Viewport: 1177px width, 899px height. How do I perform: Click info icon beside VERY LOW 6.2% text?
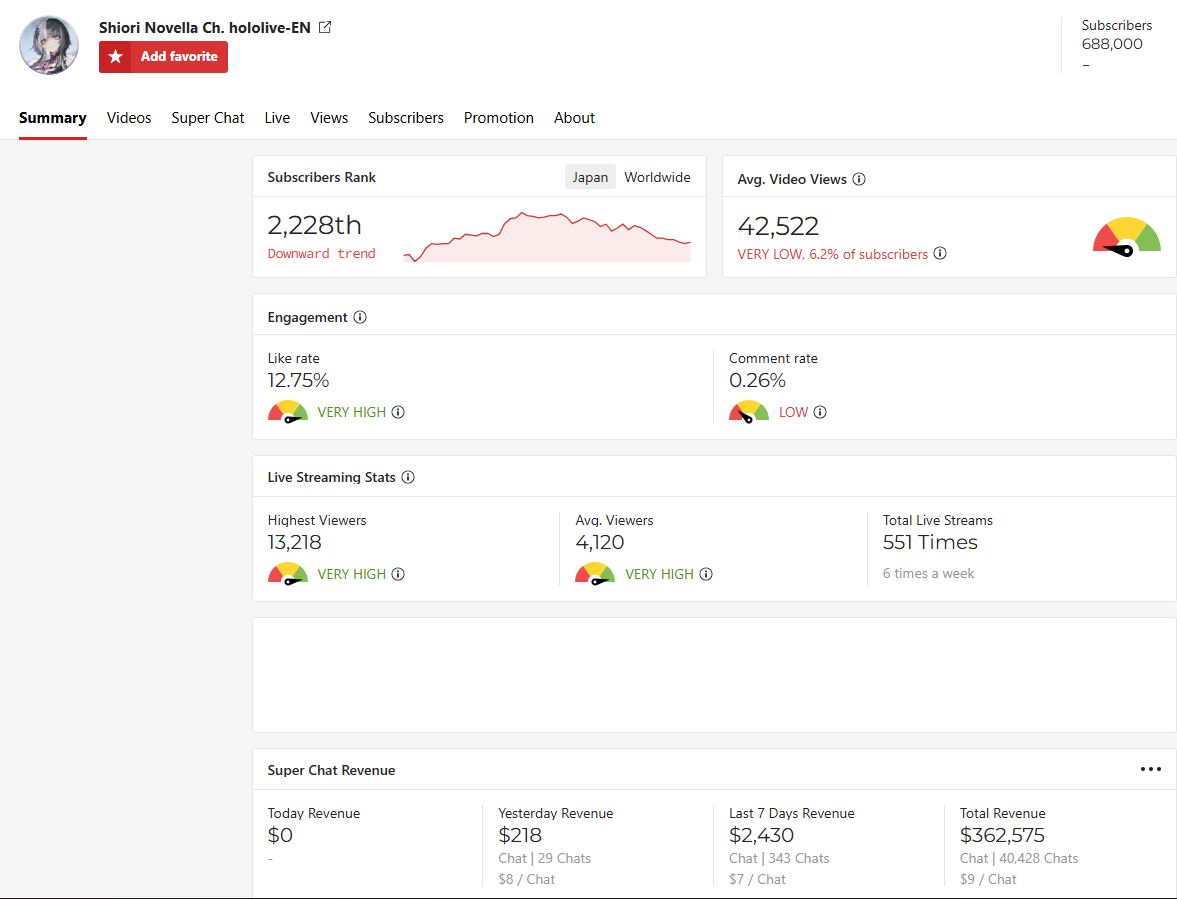point(940,254)
